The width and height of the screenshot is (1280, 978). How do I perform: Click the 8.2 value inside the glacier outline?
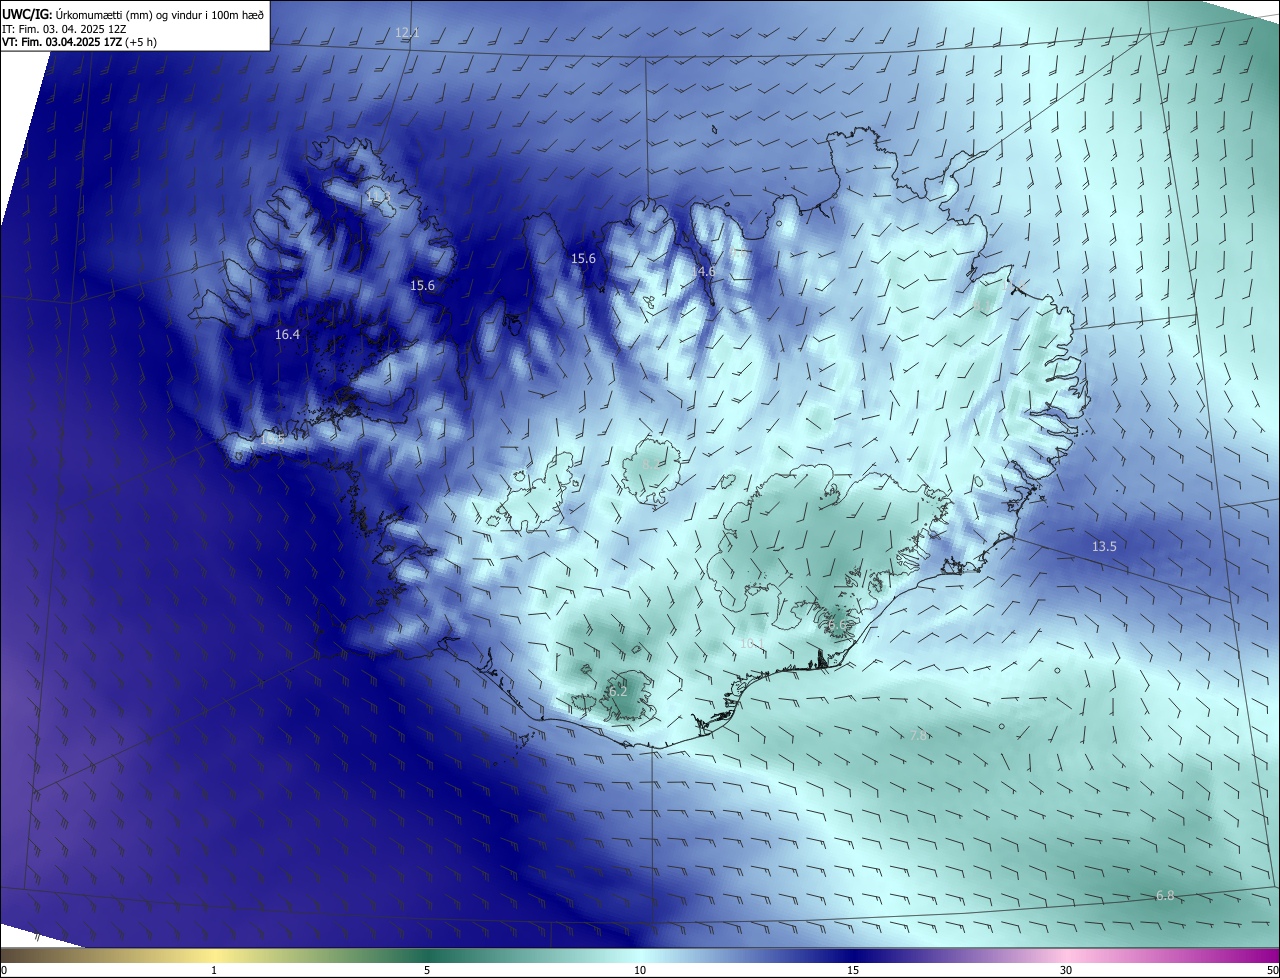pos(650,463)
